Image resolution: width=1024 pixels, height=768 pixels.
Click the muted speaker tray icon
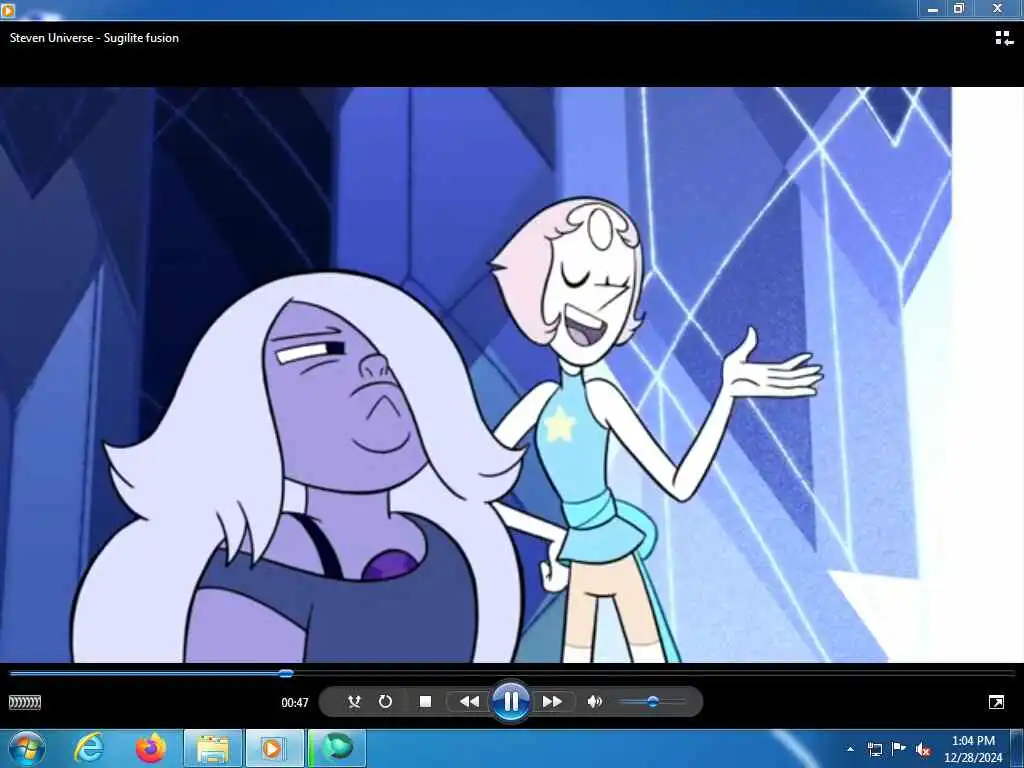point(923,749)
